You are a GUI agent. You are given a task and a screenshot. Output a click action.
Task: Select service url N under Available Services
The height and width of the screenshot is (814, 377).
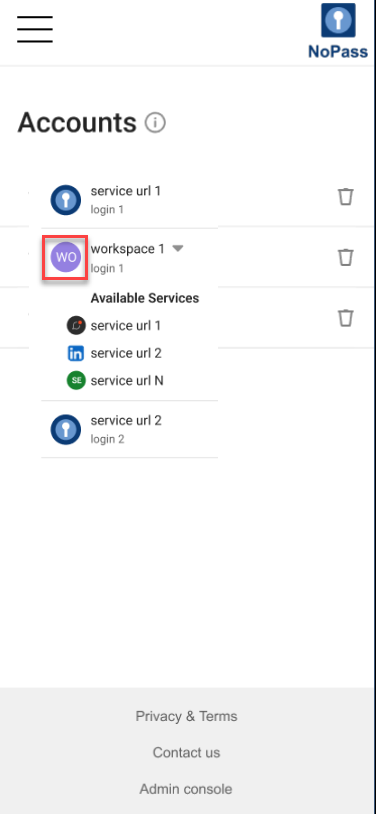tap(127, 381)
